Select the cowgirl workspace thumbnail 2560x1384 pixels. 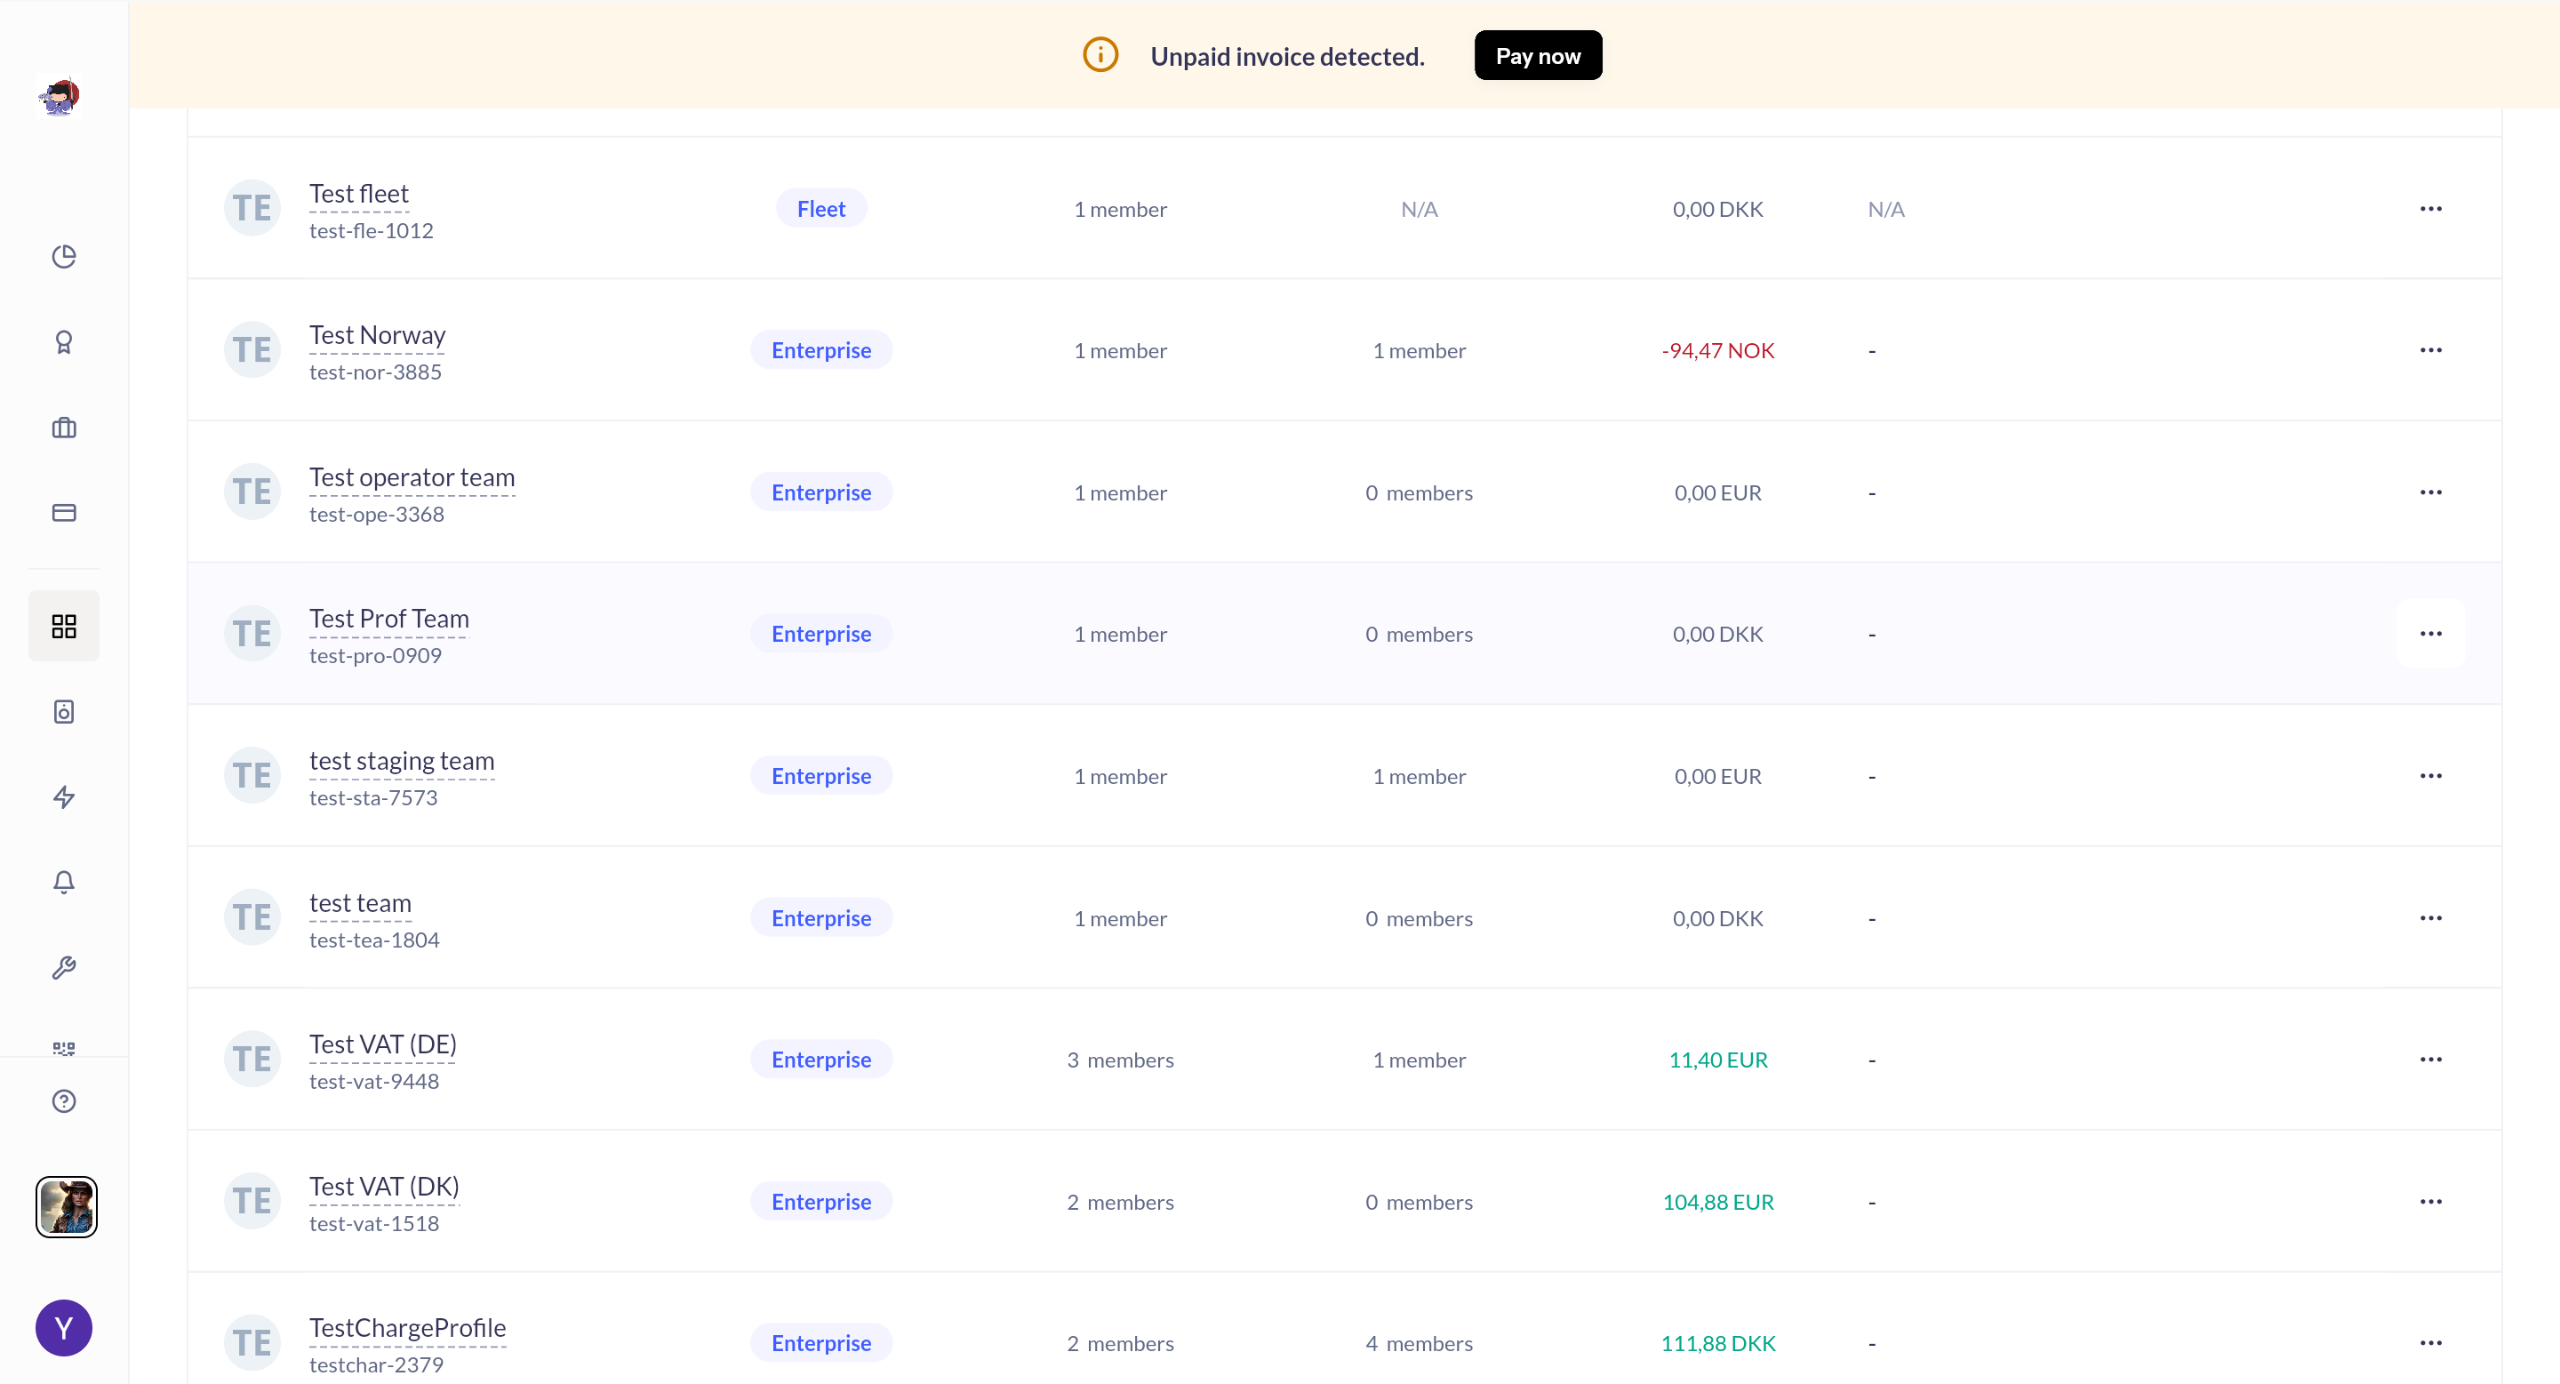(x=66, y=1207)
